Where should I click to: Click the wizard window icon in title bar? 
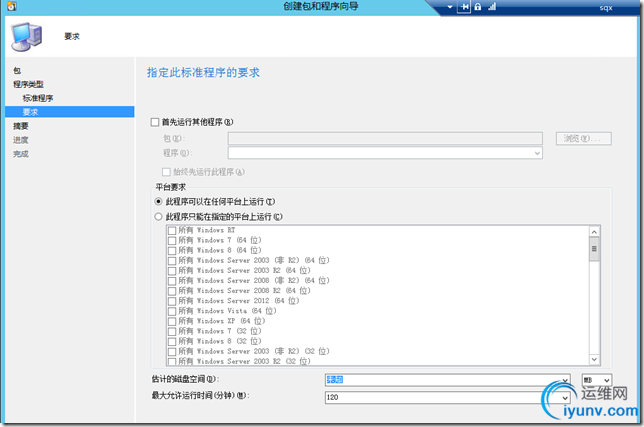[12, 7]
